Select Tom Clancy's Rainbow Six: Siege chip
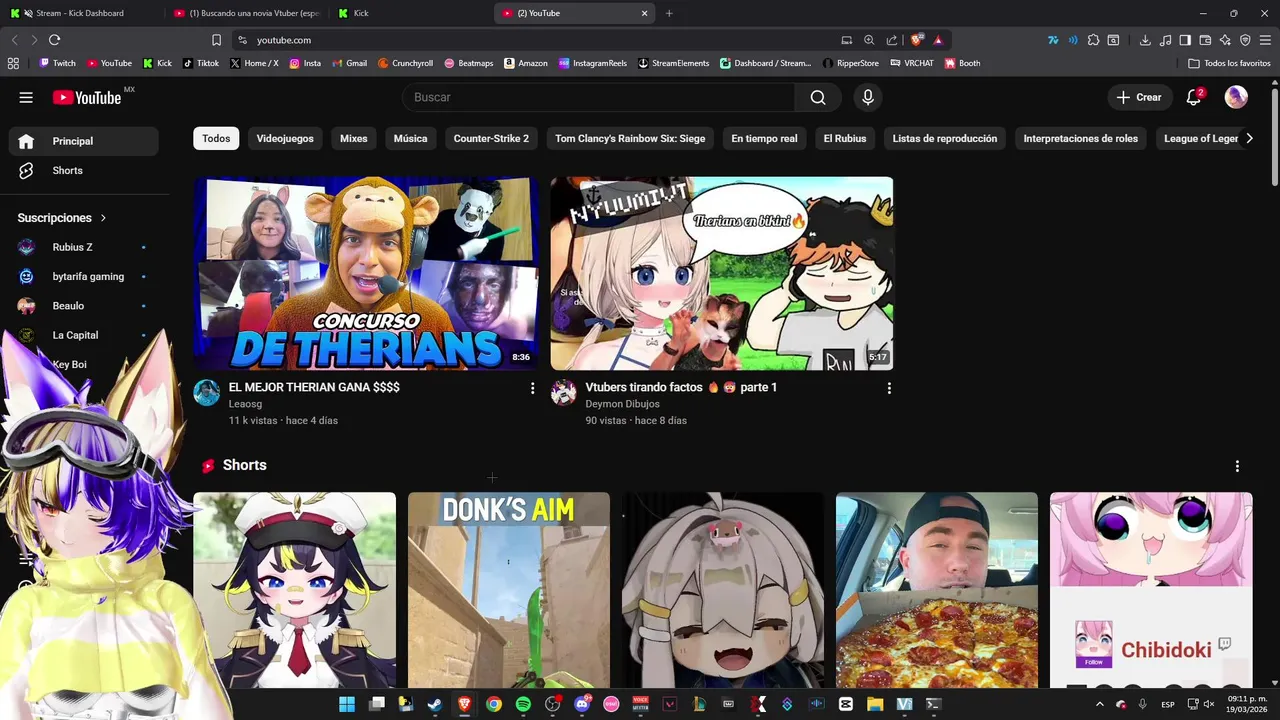Image resolution: width=1280 pixels, height=720 pixels. click(630, 139)
